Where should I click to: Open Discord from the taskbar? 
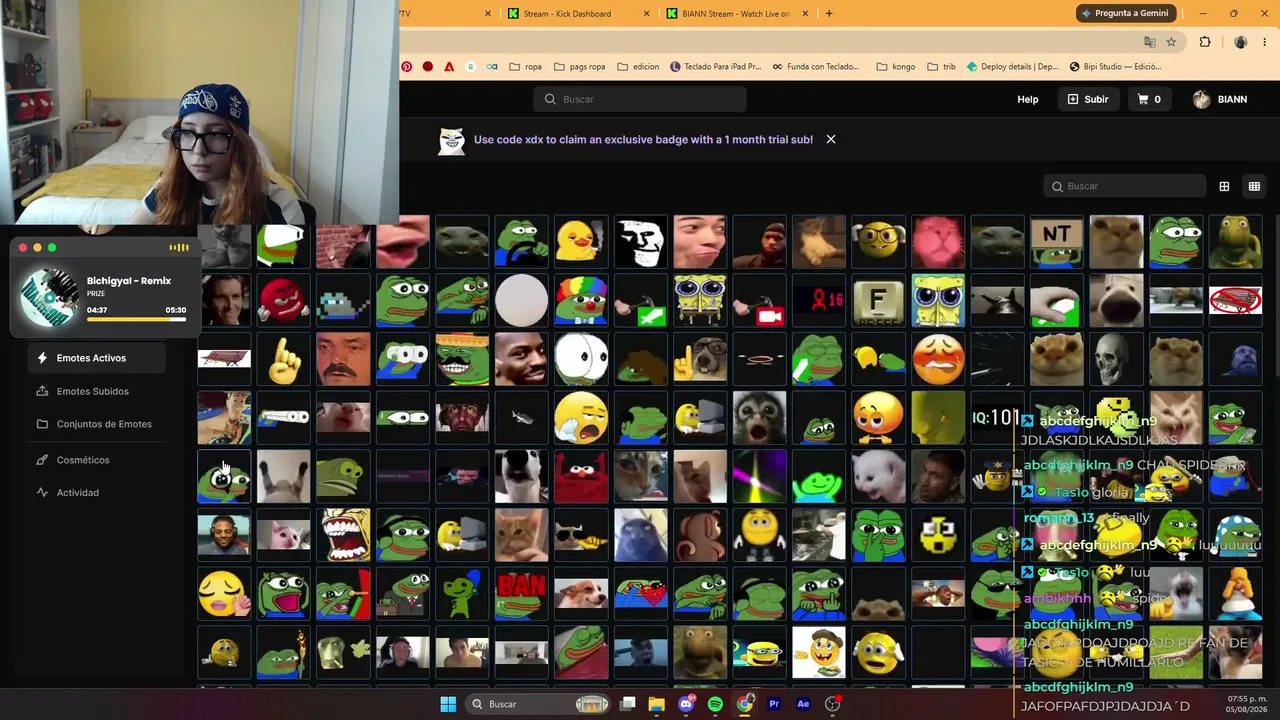[x=686, y=704]
